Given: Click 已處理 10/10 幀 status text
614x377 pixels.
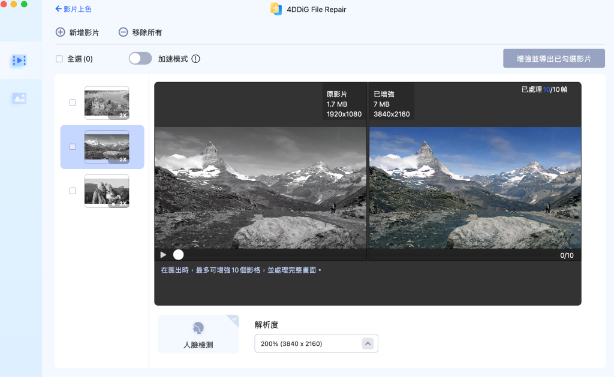Looking at the screenshot, I should [x=544, y=89].
